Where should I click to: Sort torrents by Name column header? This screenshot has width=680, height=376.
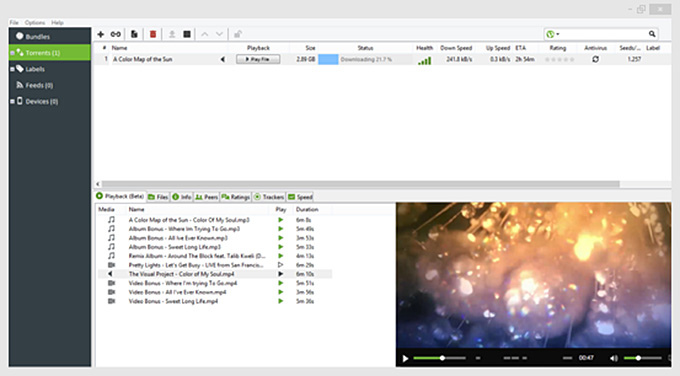tap(119, 48)
